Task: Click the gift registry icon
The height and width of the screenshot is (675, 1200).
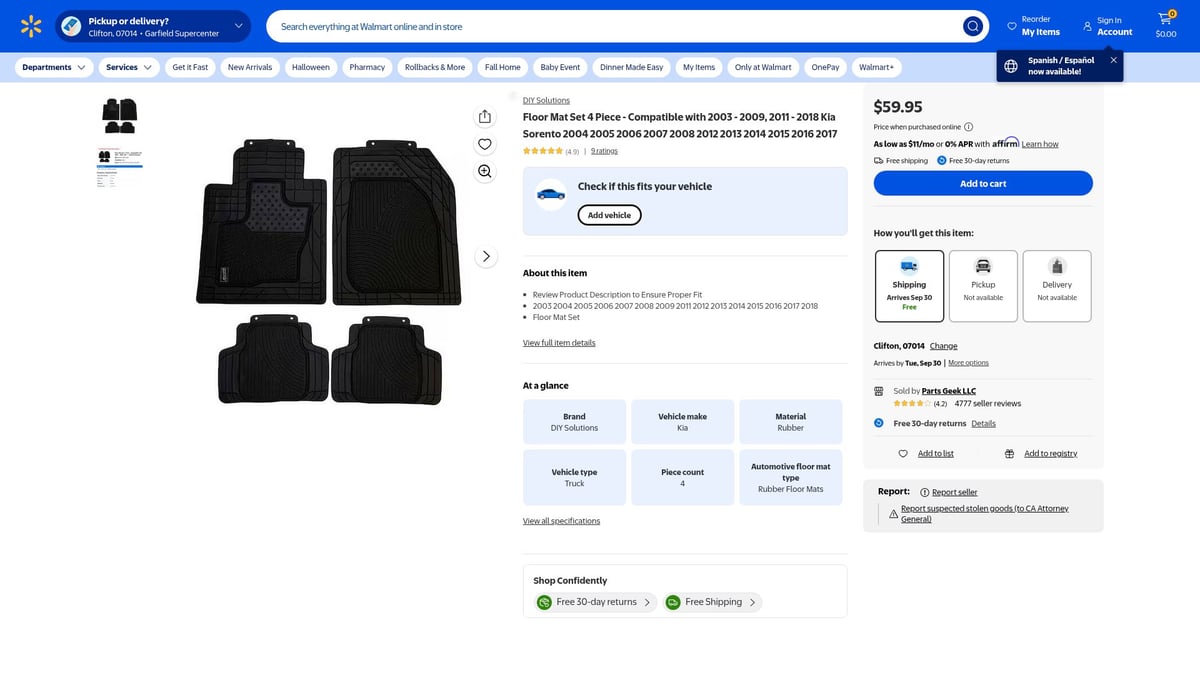Action: tap(1009, 454)
